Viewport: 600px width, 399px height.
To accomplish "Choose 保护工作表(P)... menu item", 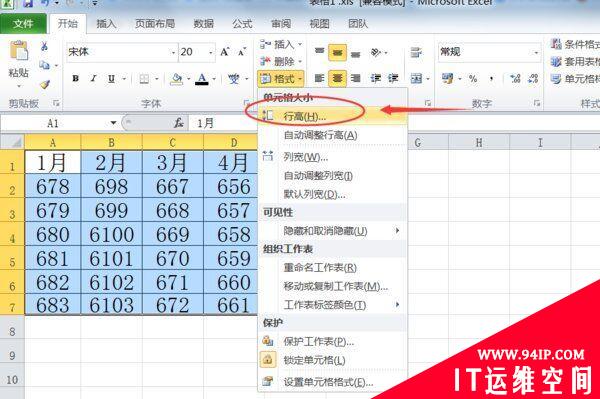I will [x=332, y=341].
